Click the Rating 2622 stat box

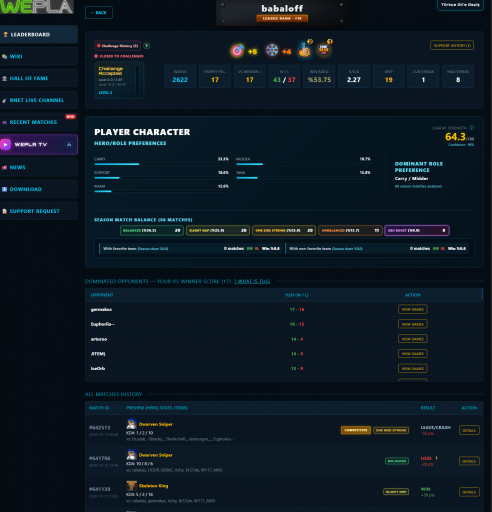[180, 77]
